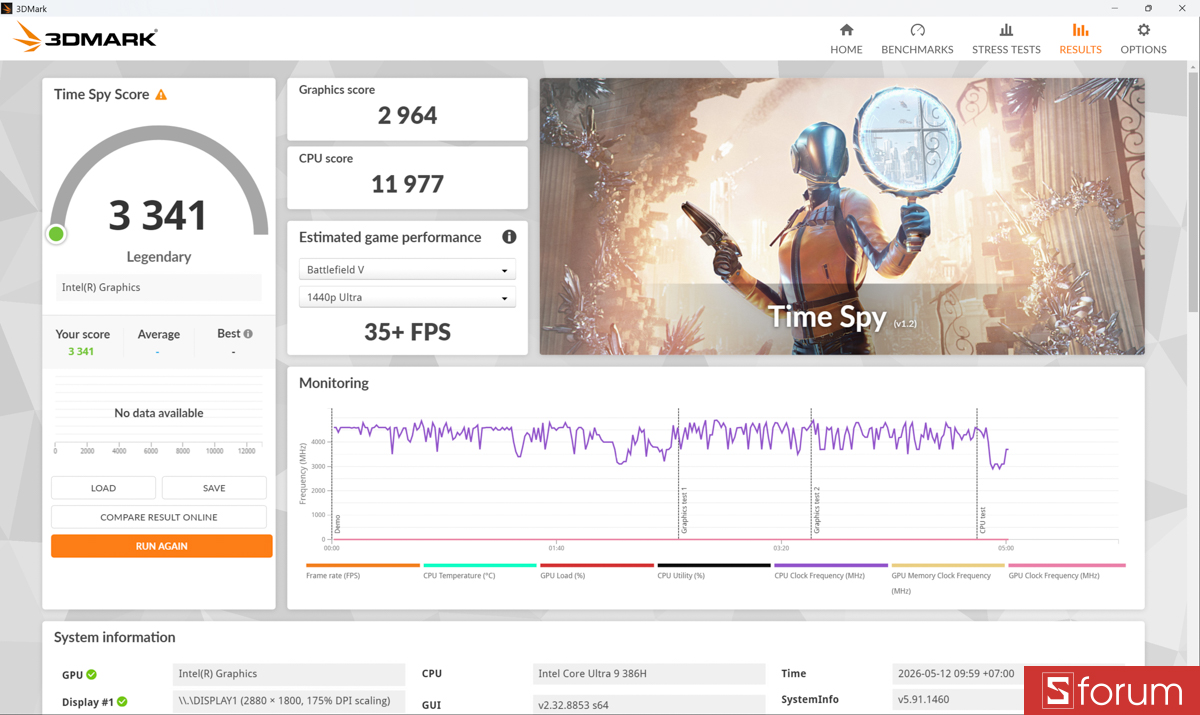Click the Results chart icon
Viewport: 1200px width, 715px height.
pyautogui.click(x=1080, y=30)
